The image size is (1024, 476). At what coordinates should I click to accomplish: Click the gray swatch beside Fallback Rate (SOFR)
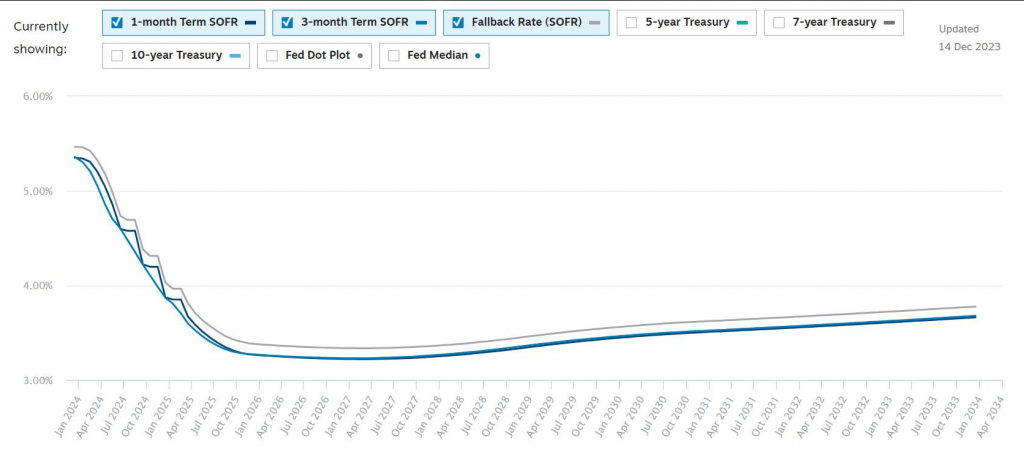coord(594,23)
